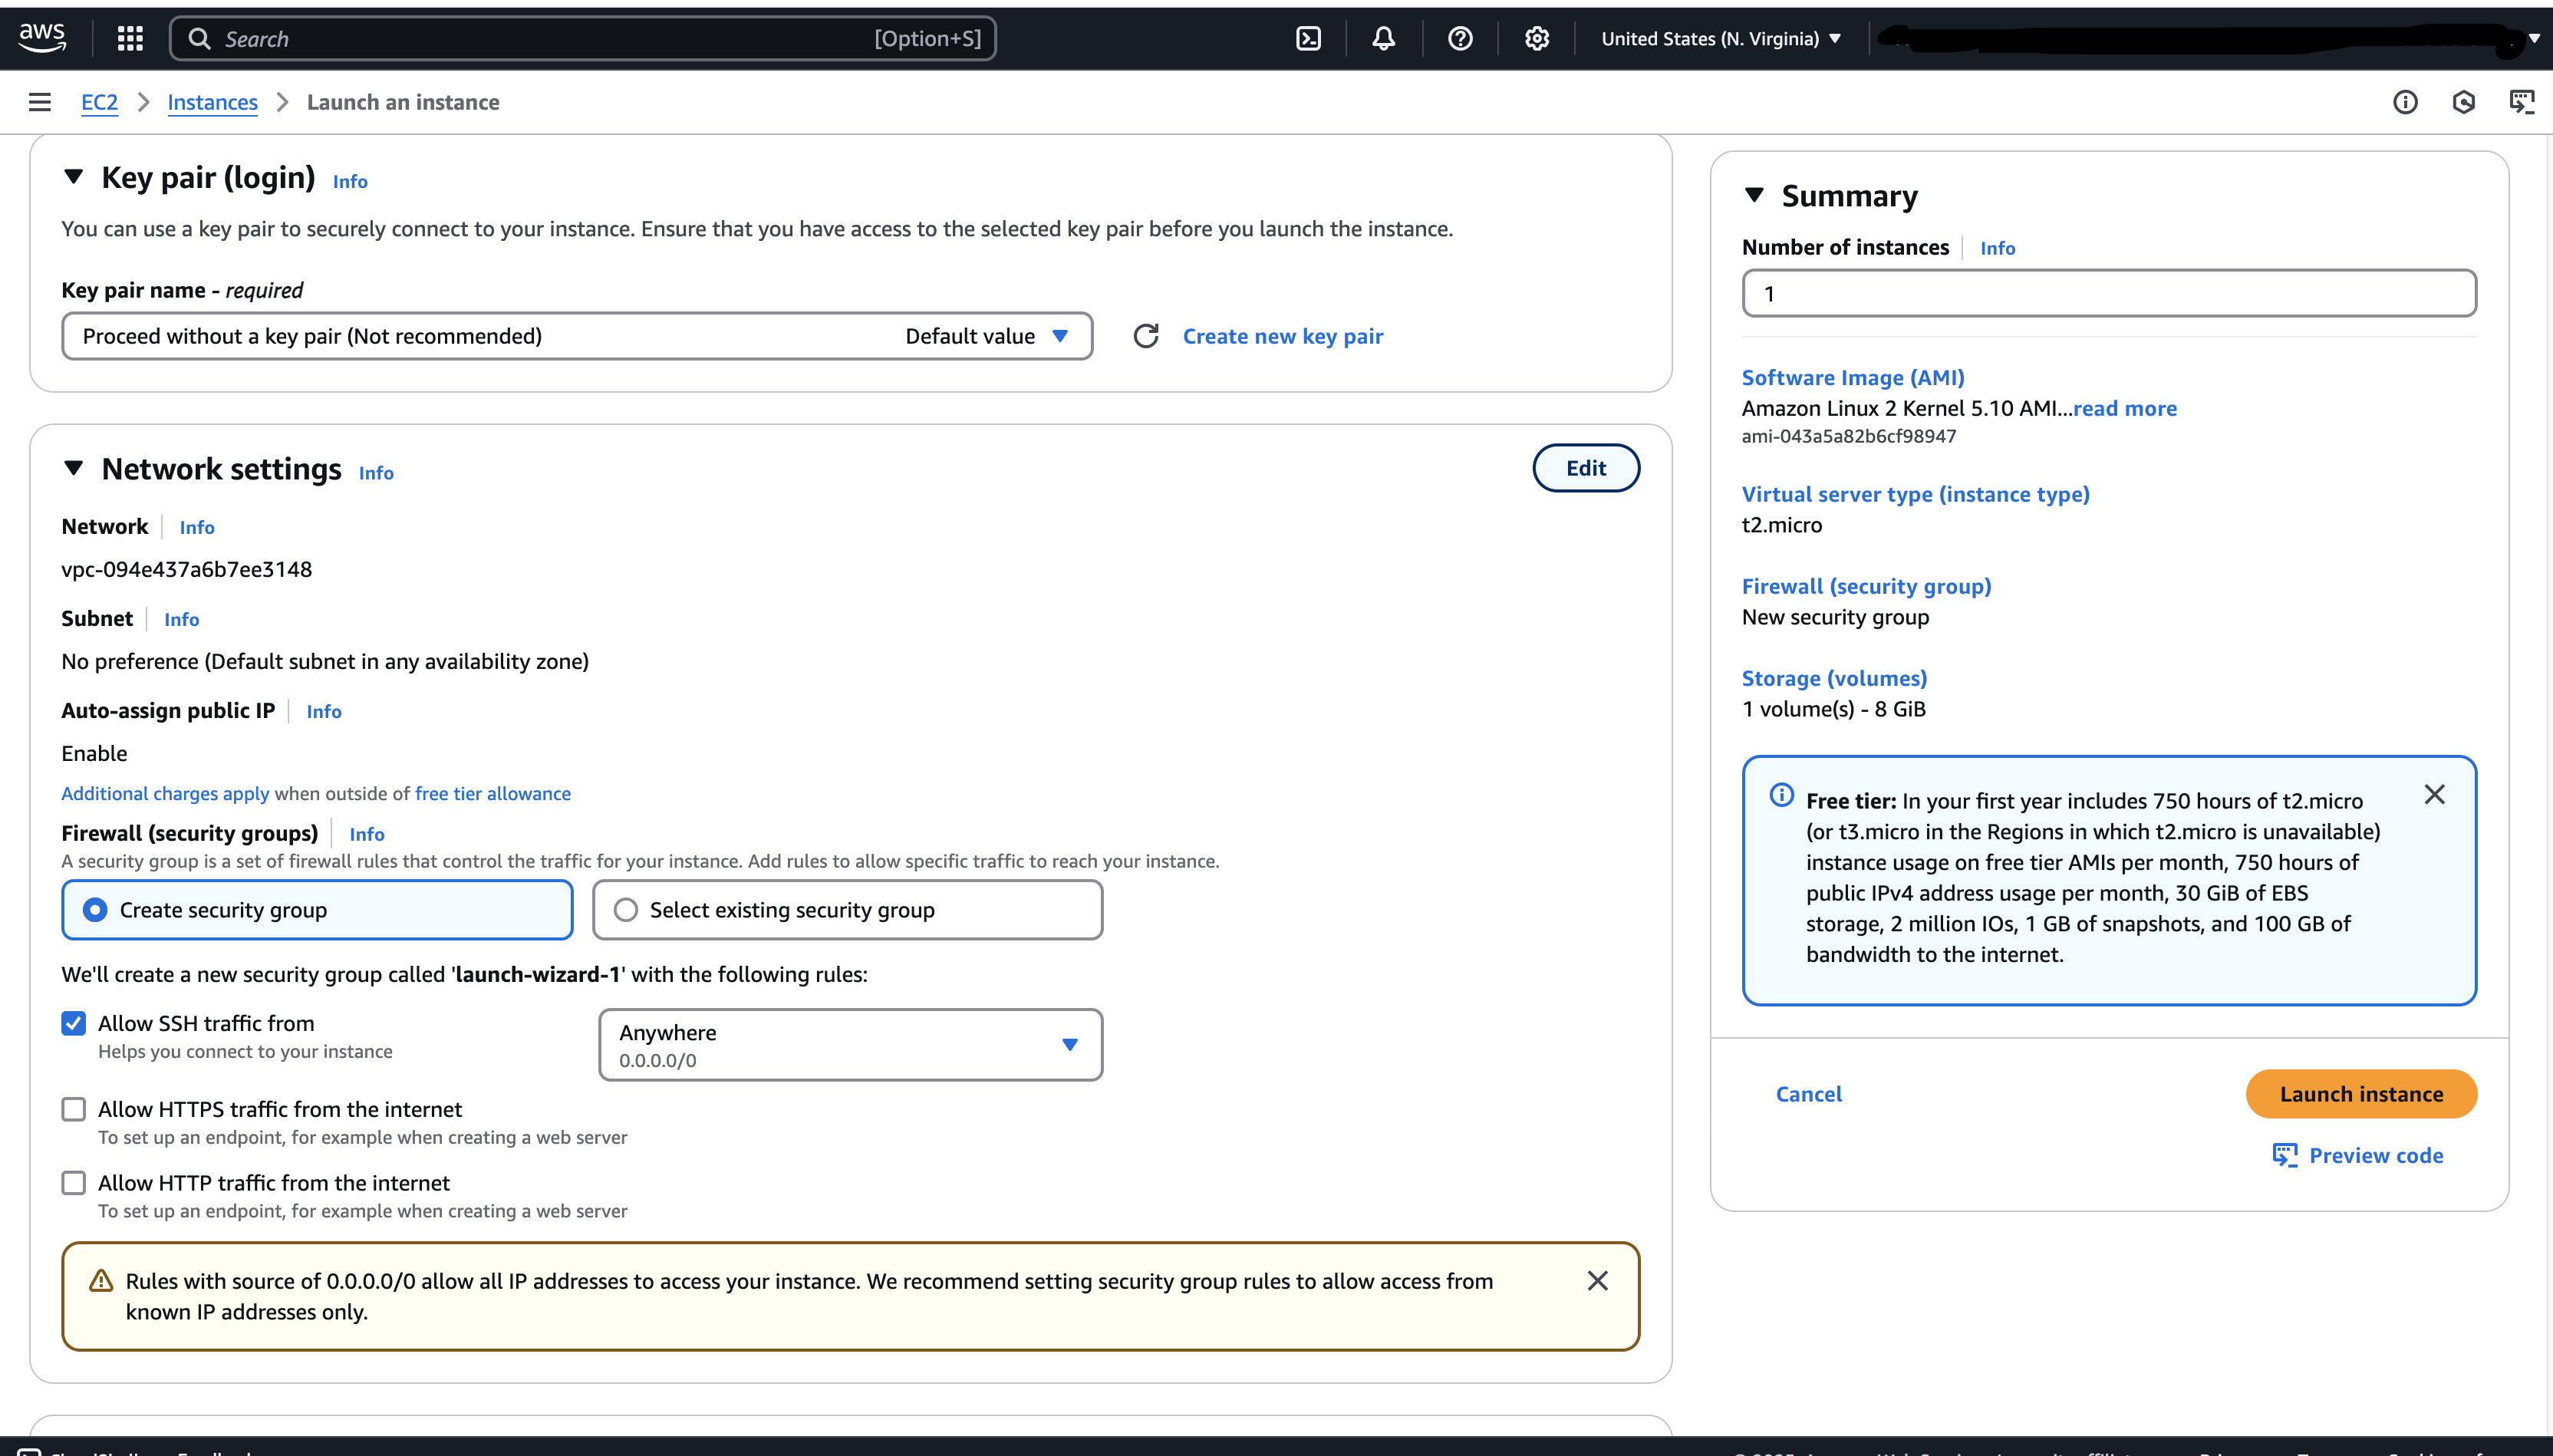Toggle the hamburger navigation menu
The height and width of the screenshot is (1456, 2553).
[40, 102]
